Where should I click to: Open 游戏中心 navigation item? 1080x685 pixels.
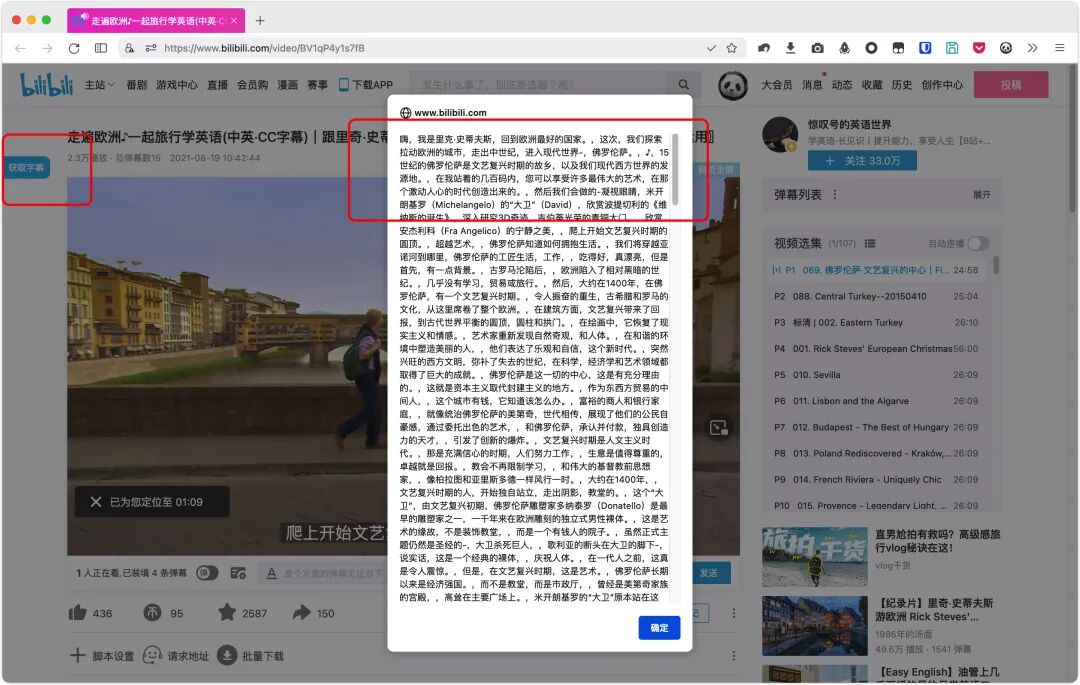[x=176, y=85]
